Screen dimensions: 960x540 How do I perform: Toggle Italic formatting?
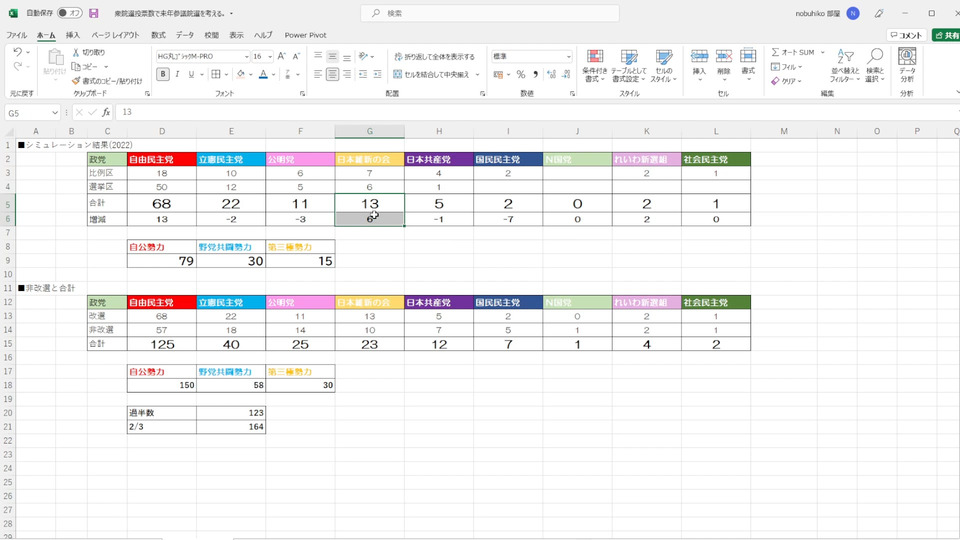pos(177,74)
